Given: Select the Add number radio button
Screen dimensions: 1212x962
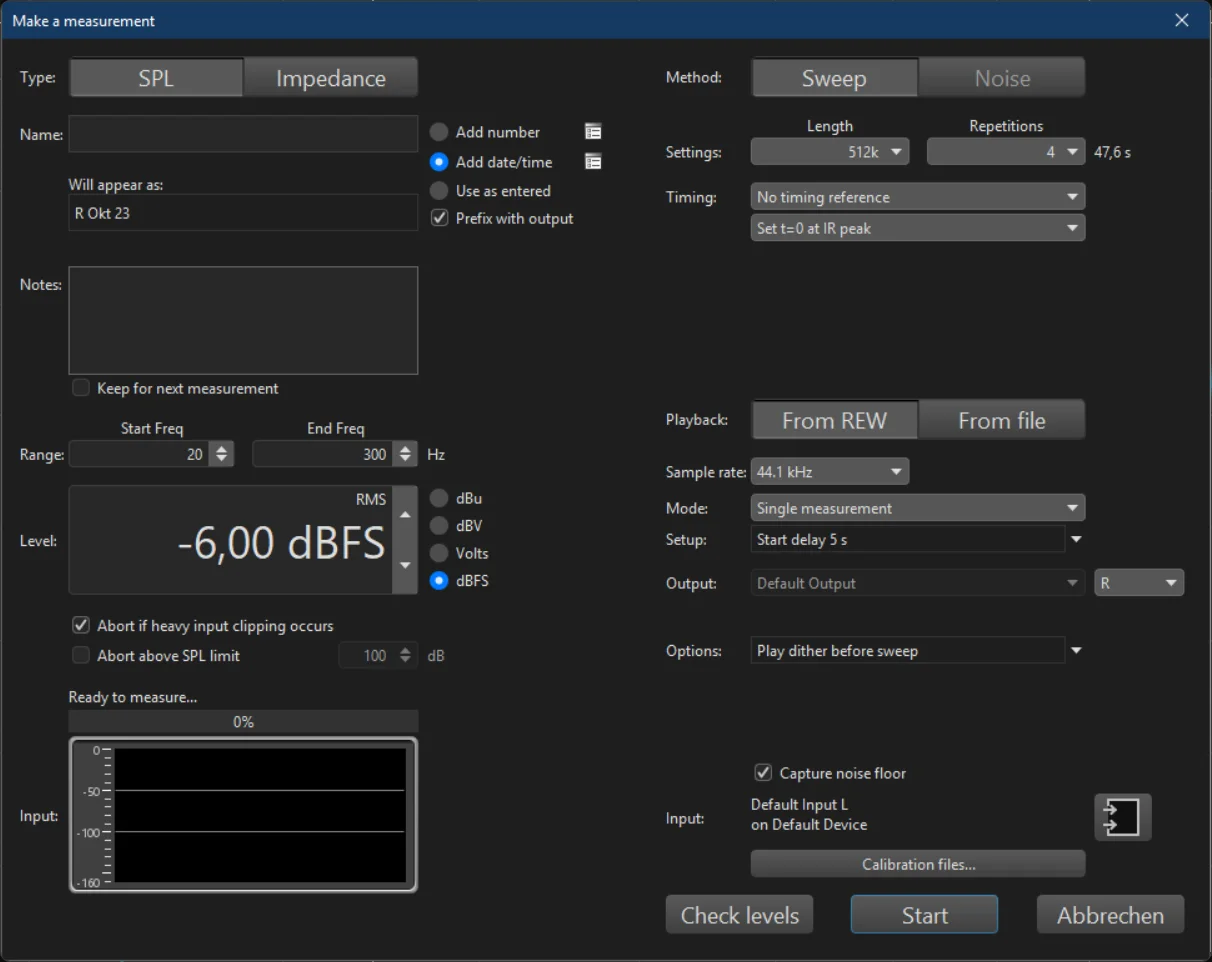Looking at the screenshot, I should tap(439, 132).
